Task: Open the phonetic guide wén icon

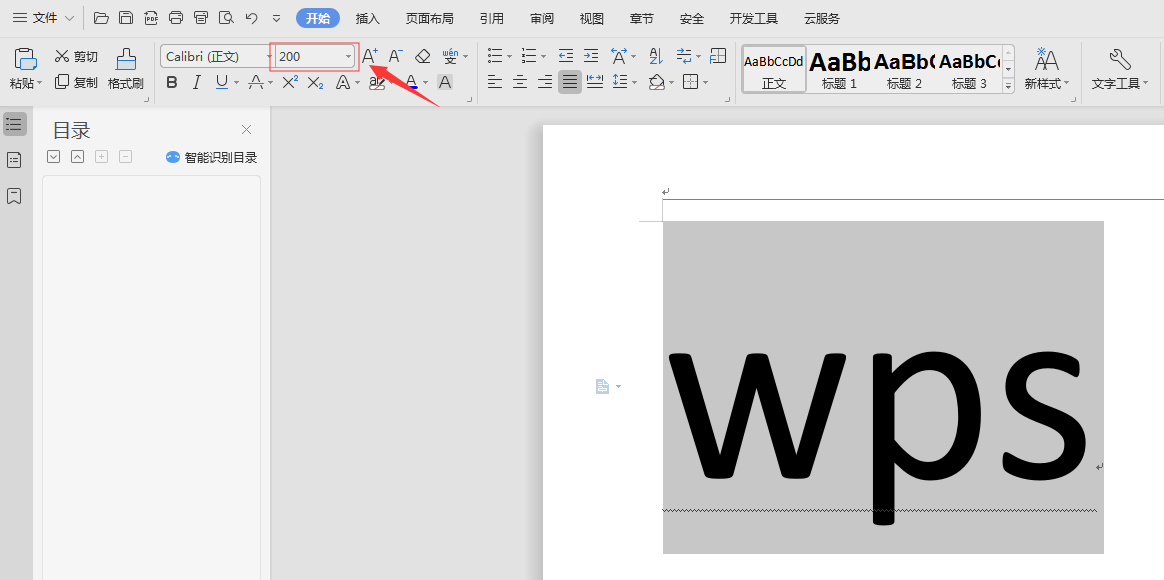Action: [x=450, y=56]
